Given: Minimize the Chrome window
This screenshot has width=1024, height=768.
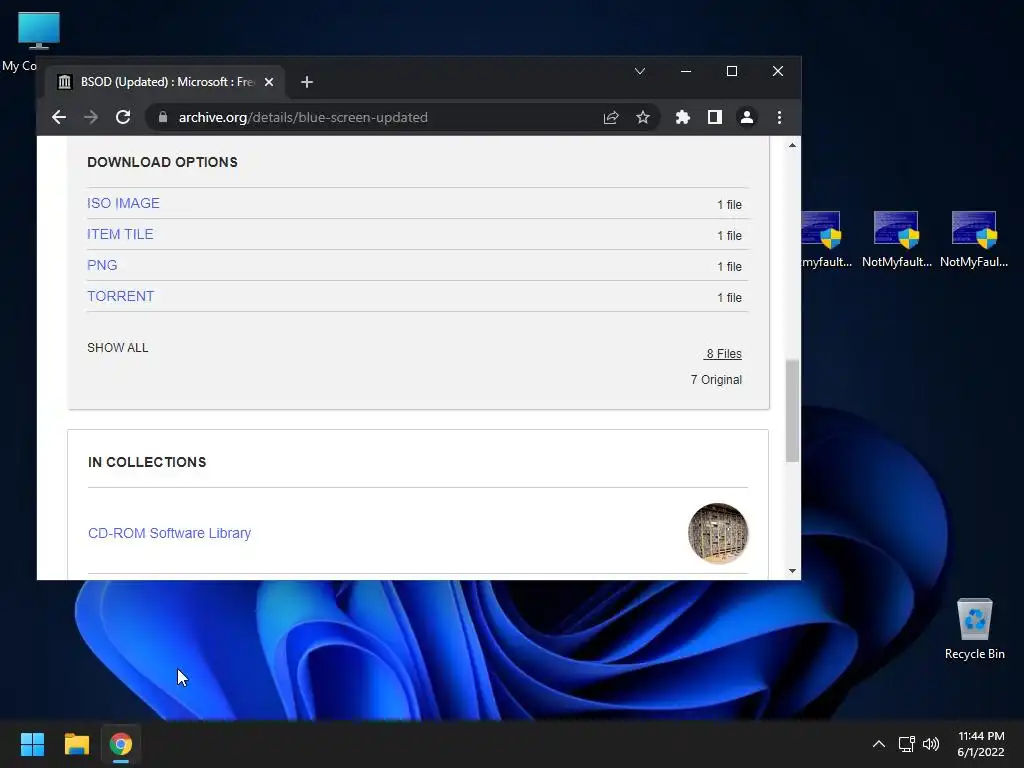Looking at the screenshot, I should click(686, 71).
